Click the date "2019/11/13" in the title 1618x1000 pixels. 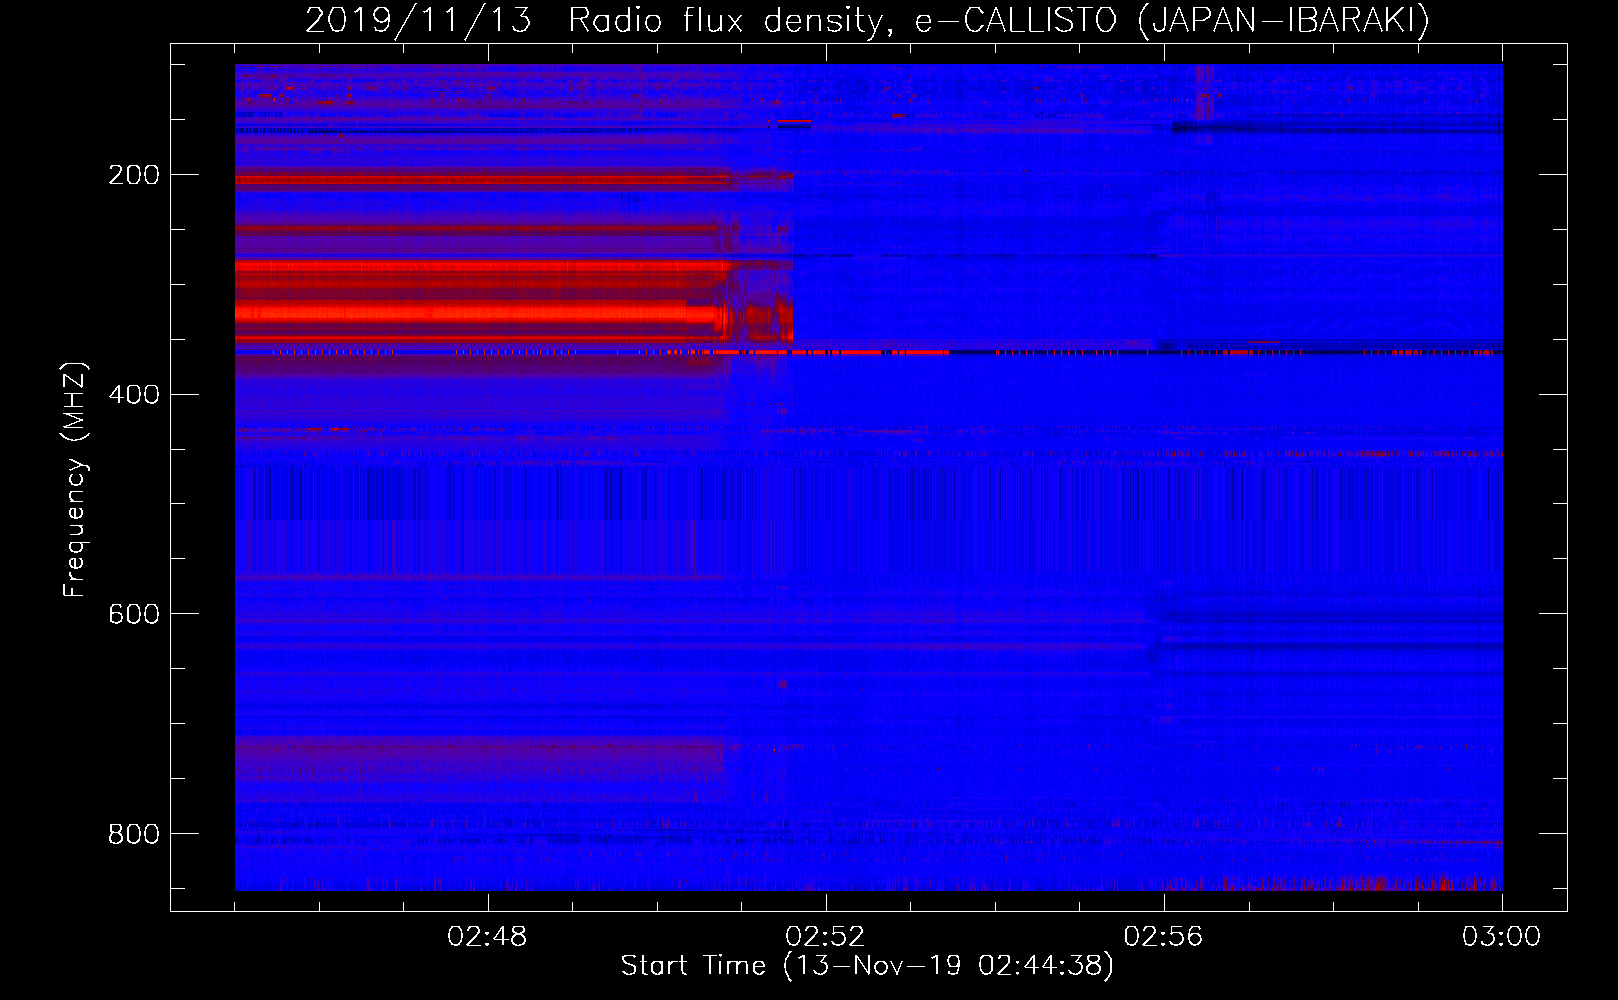[418, 20]
